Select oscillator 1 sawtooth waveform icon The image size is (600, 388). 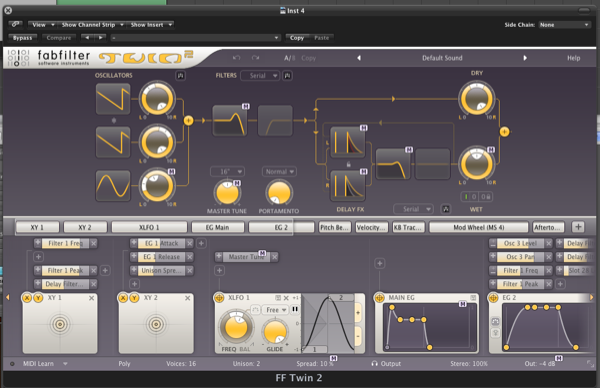point(113,99)
